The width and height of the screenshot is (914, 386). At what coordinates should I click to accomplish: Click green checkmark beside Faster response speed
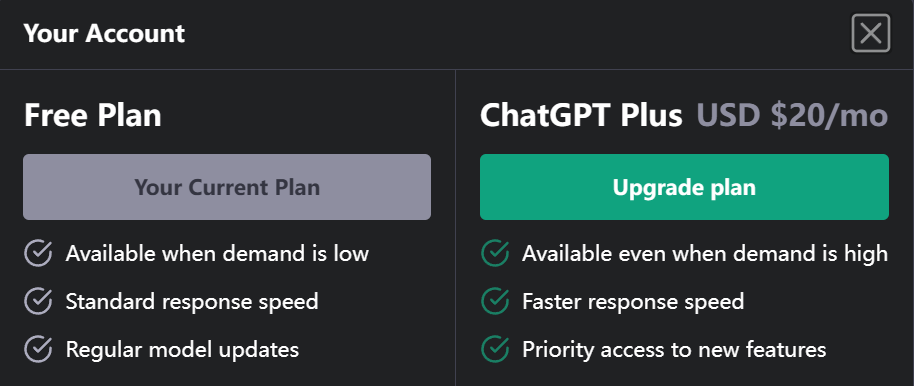click(495, 301)
